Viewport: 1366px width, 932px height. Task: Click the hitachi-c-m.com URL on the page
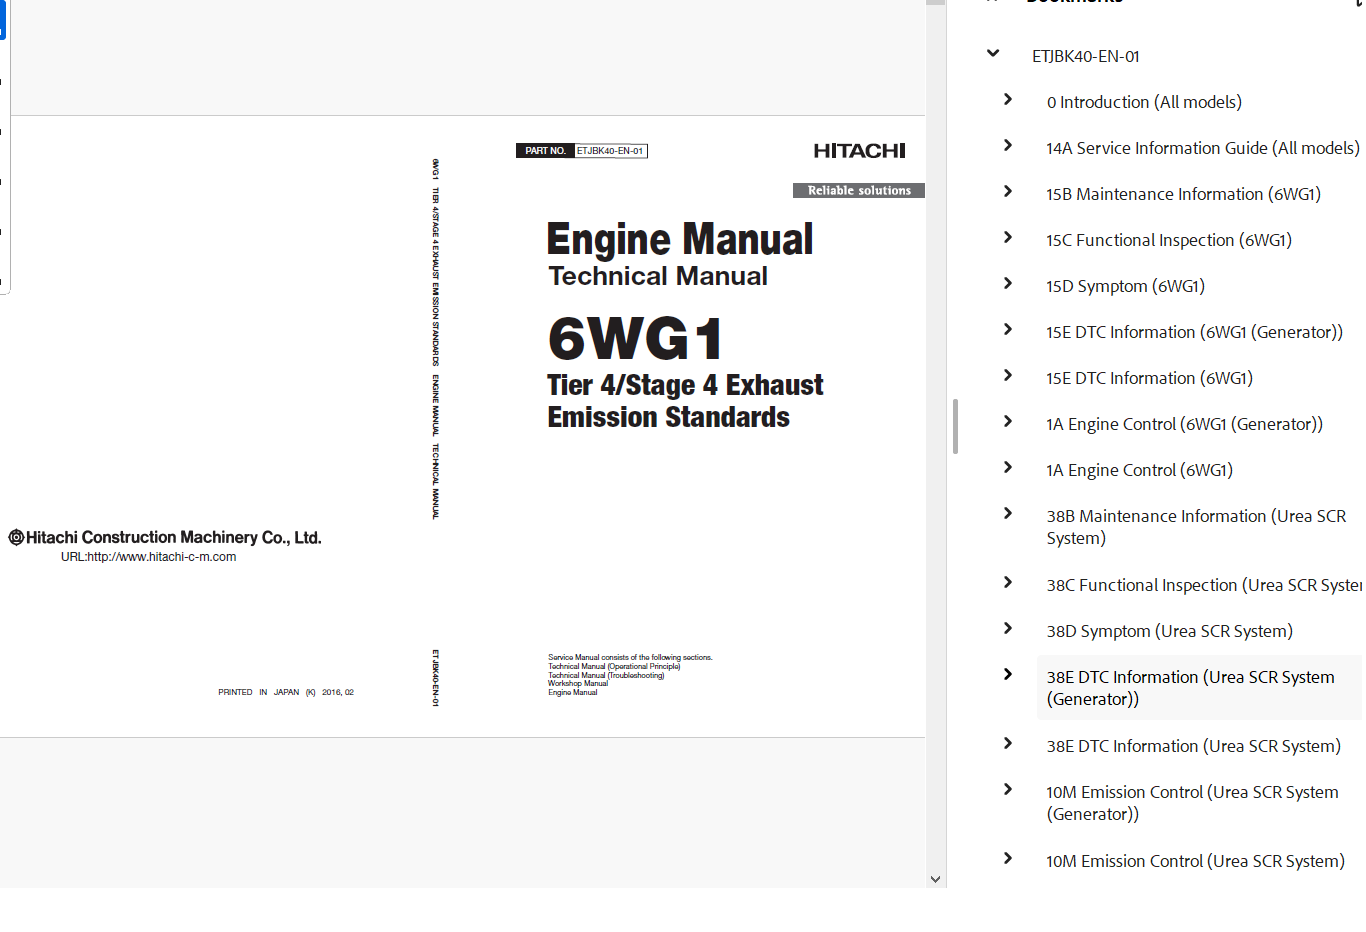148,557
